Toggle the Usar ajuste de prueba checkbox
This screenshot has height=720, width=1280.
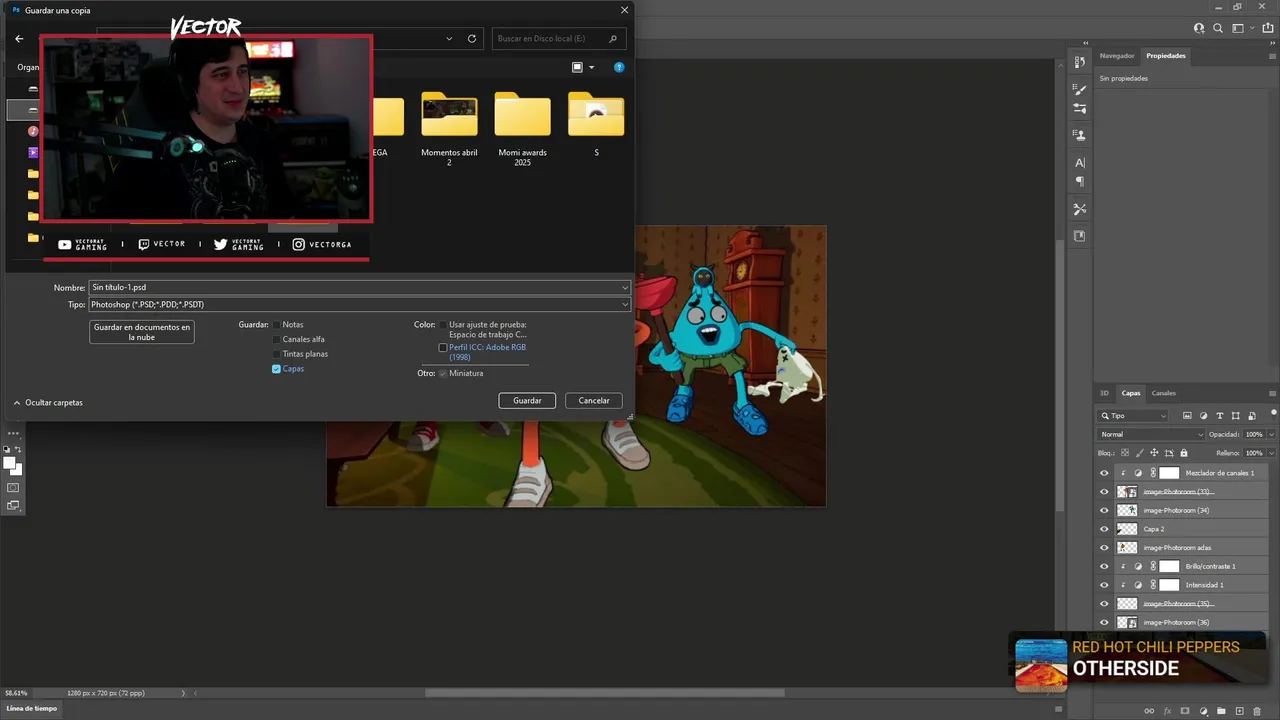[x=443, y=325]
